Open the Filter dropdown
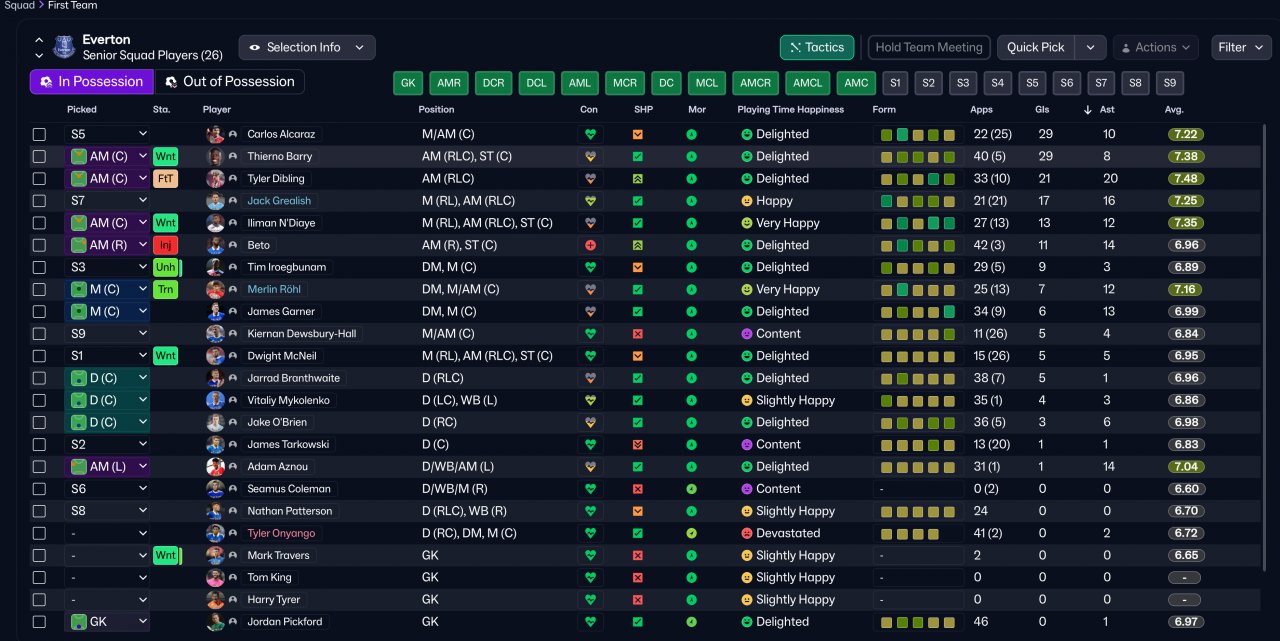Image resolution: width=1280 pixels, height=641 pixels. click(x=1241, y=47)
